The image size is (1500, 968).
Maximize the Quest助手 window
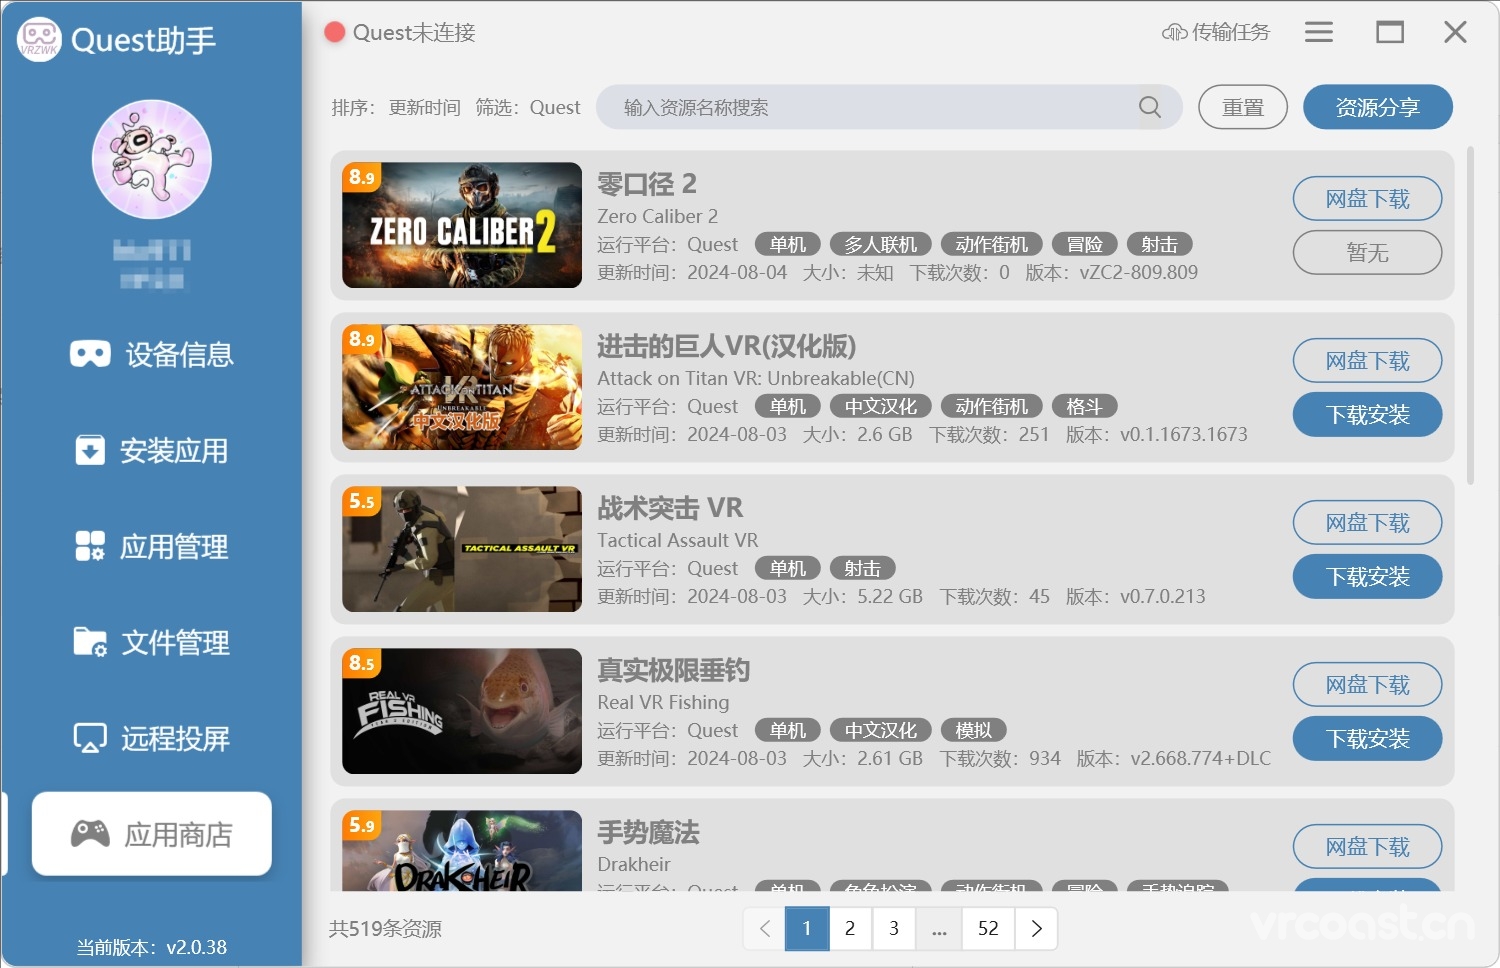pyautogui.click(x=1390, y=32)
